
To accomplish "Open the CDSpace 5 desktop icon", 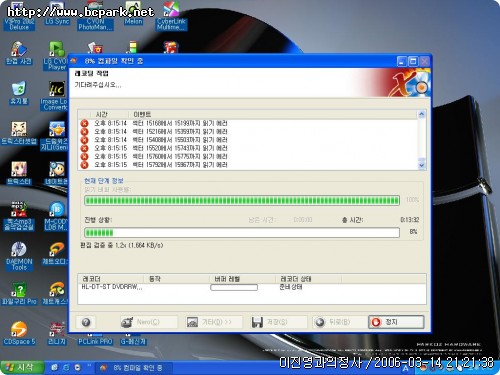I will point(19,333).
